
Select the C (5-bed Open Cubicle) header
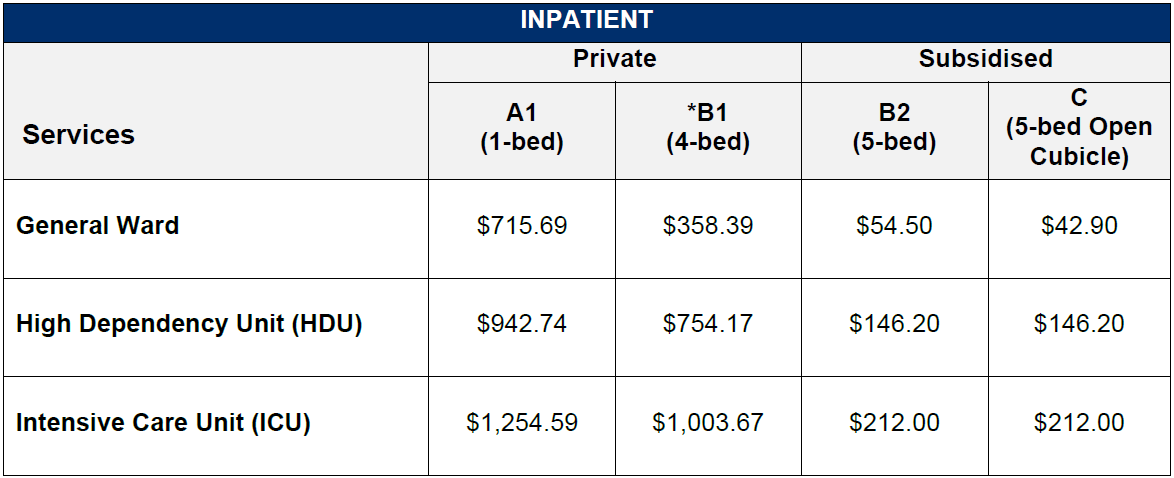click(1079, 128)
